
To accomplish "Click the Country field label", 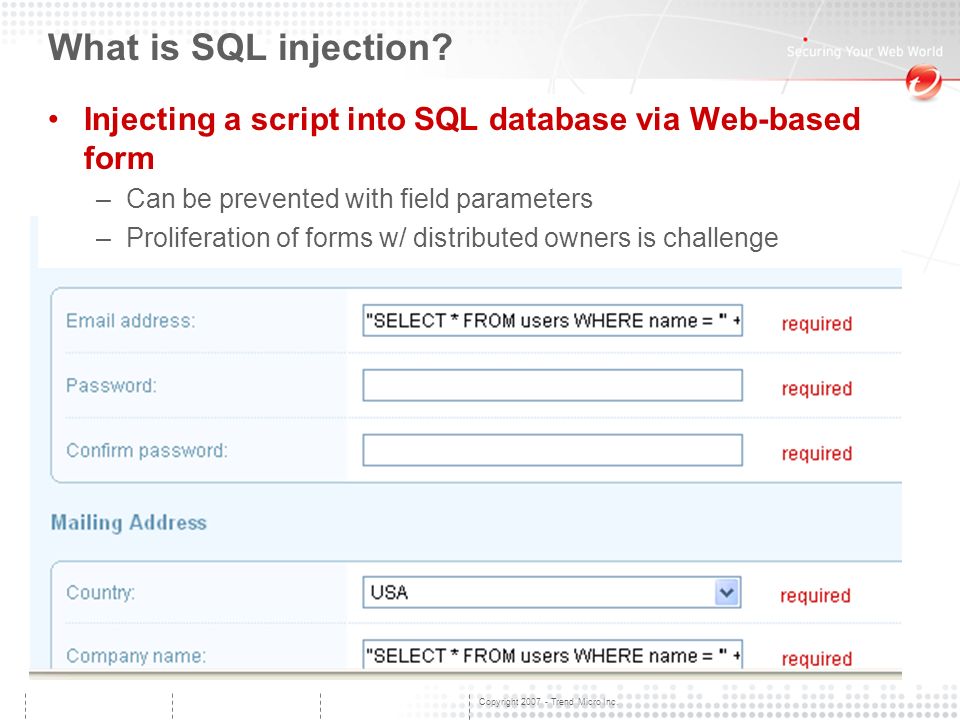I will click(x=100, y=593).
